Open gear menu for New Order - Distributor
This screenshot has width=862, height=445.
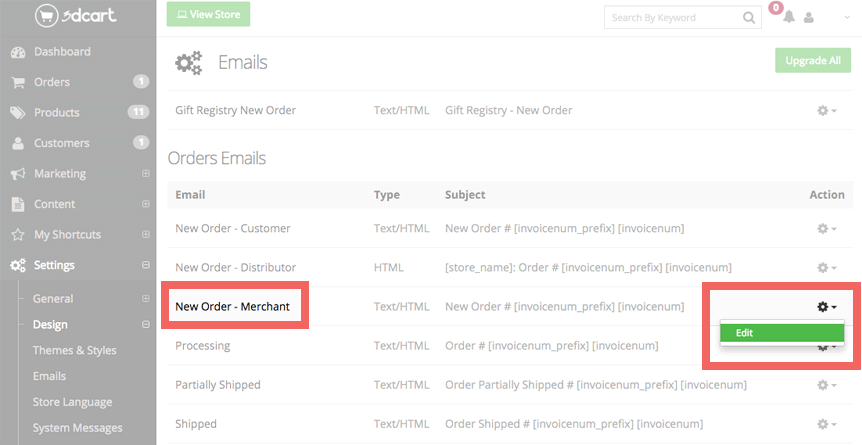tap(826, 267)
